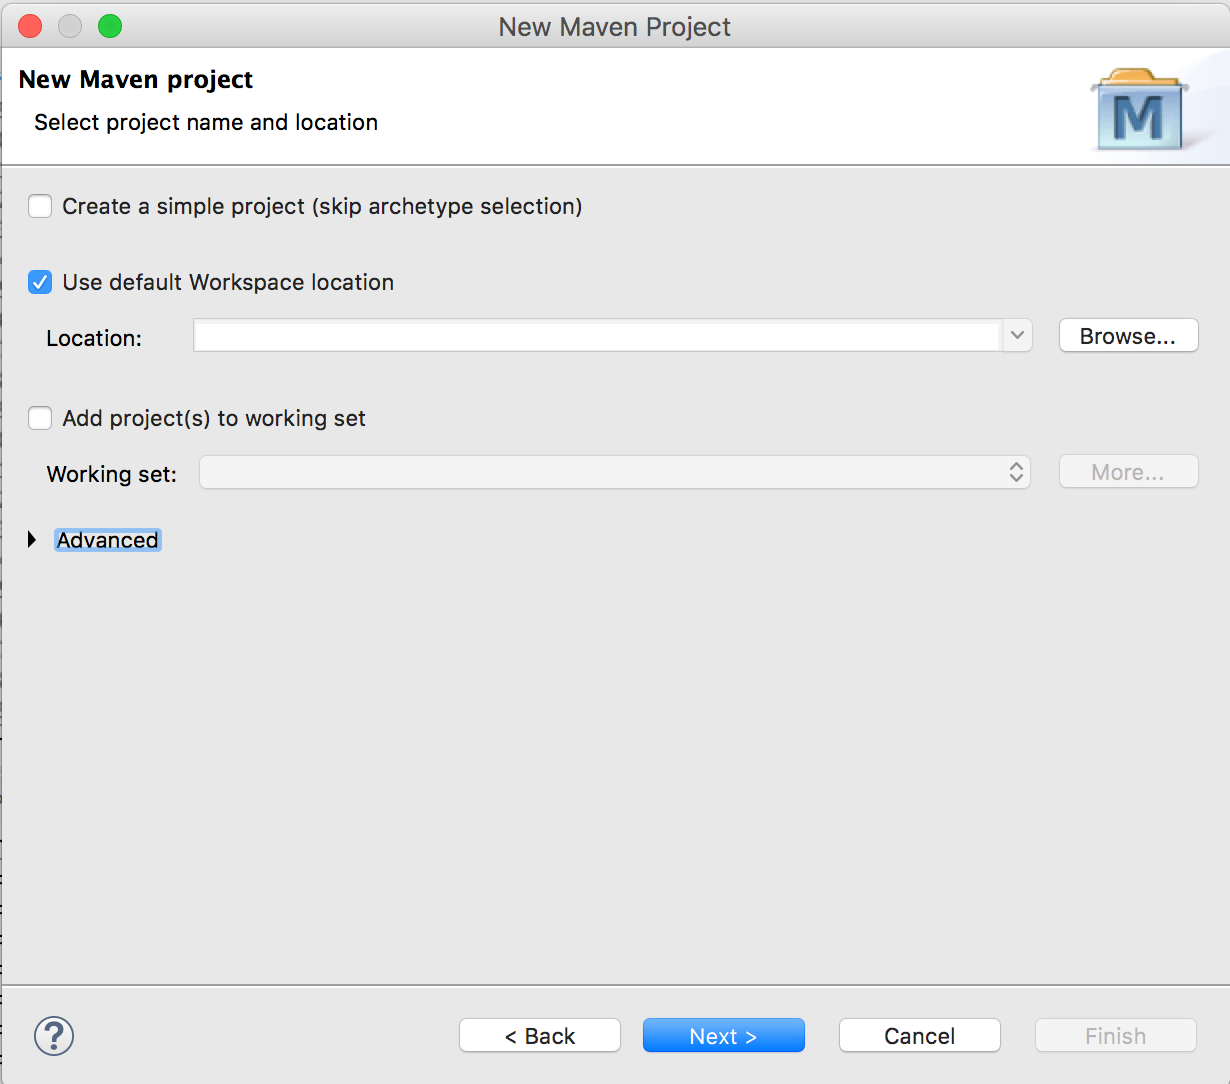Go back with the < Back button
This screenshot has width=1230, height=1084.
point(540,1036)
